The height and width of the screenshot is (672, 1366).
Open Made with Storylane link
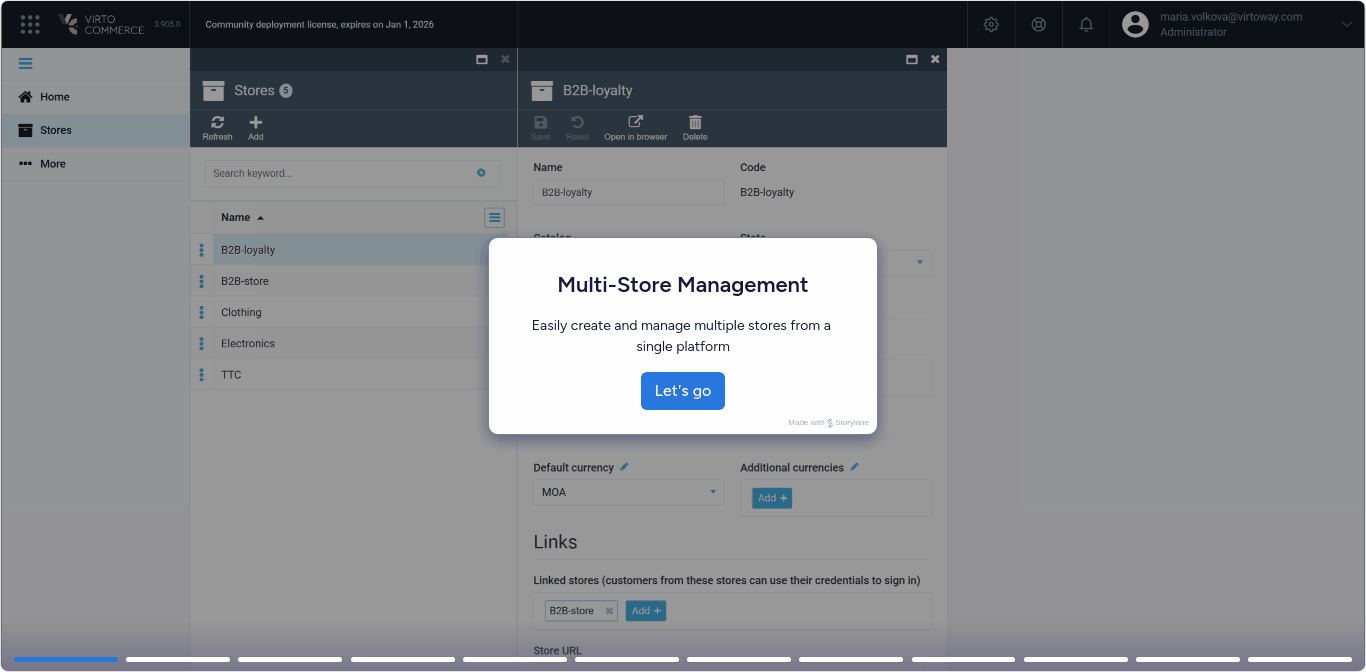click(x=828, y=423)
